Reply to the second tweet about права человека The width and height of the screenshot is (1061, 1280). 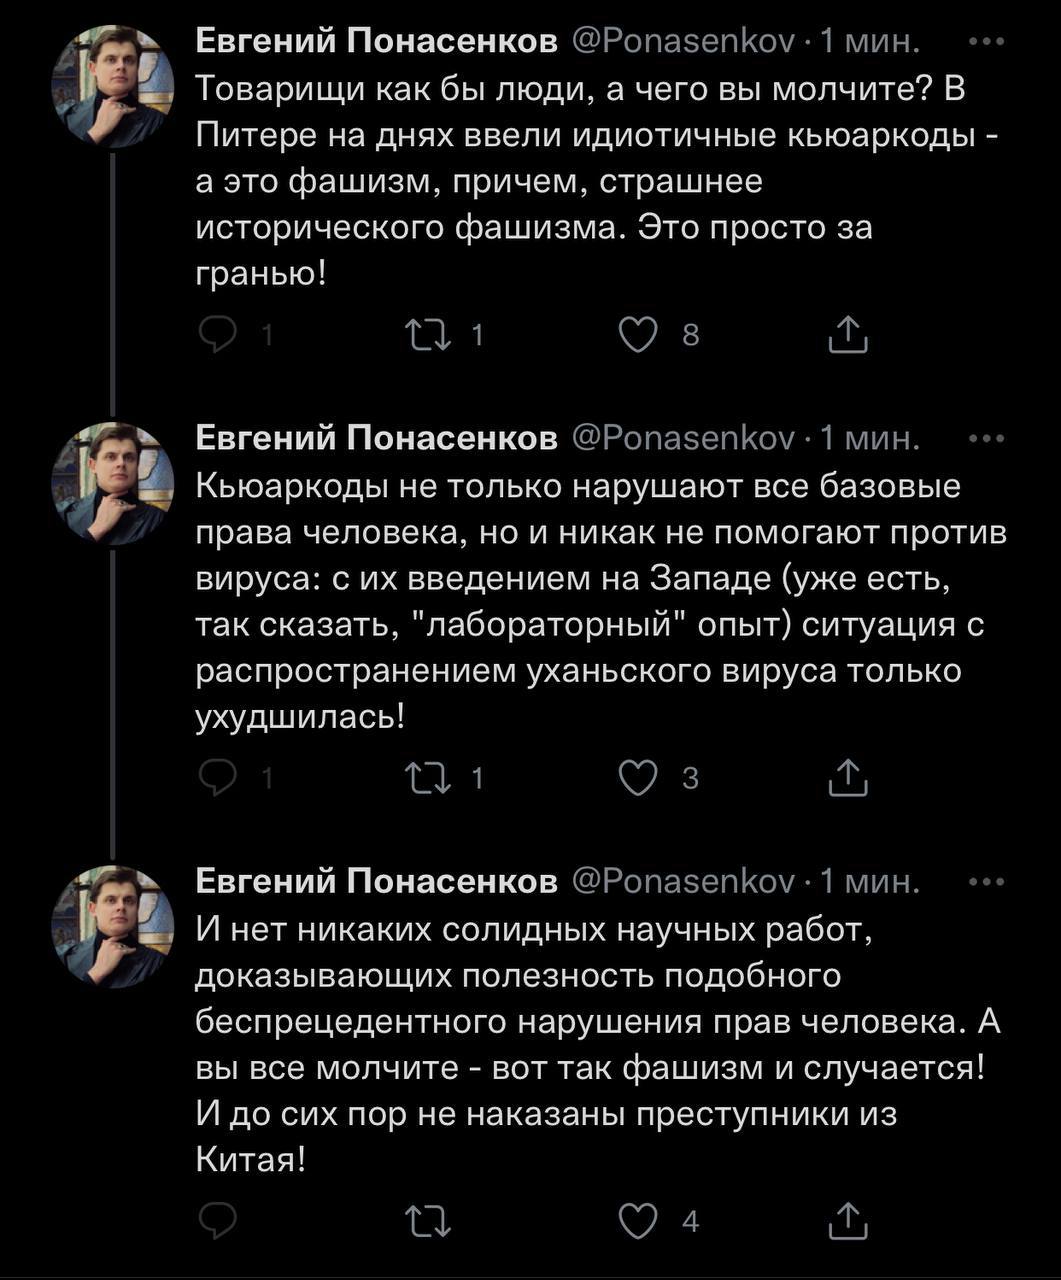click(215, 777)
